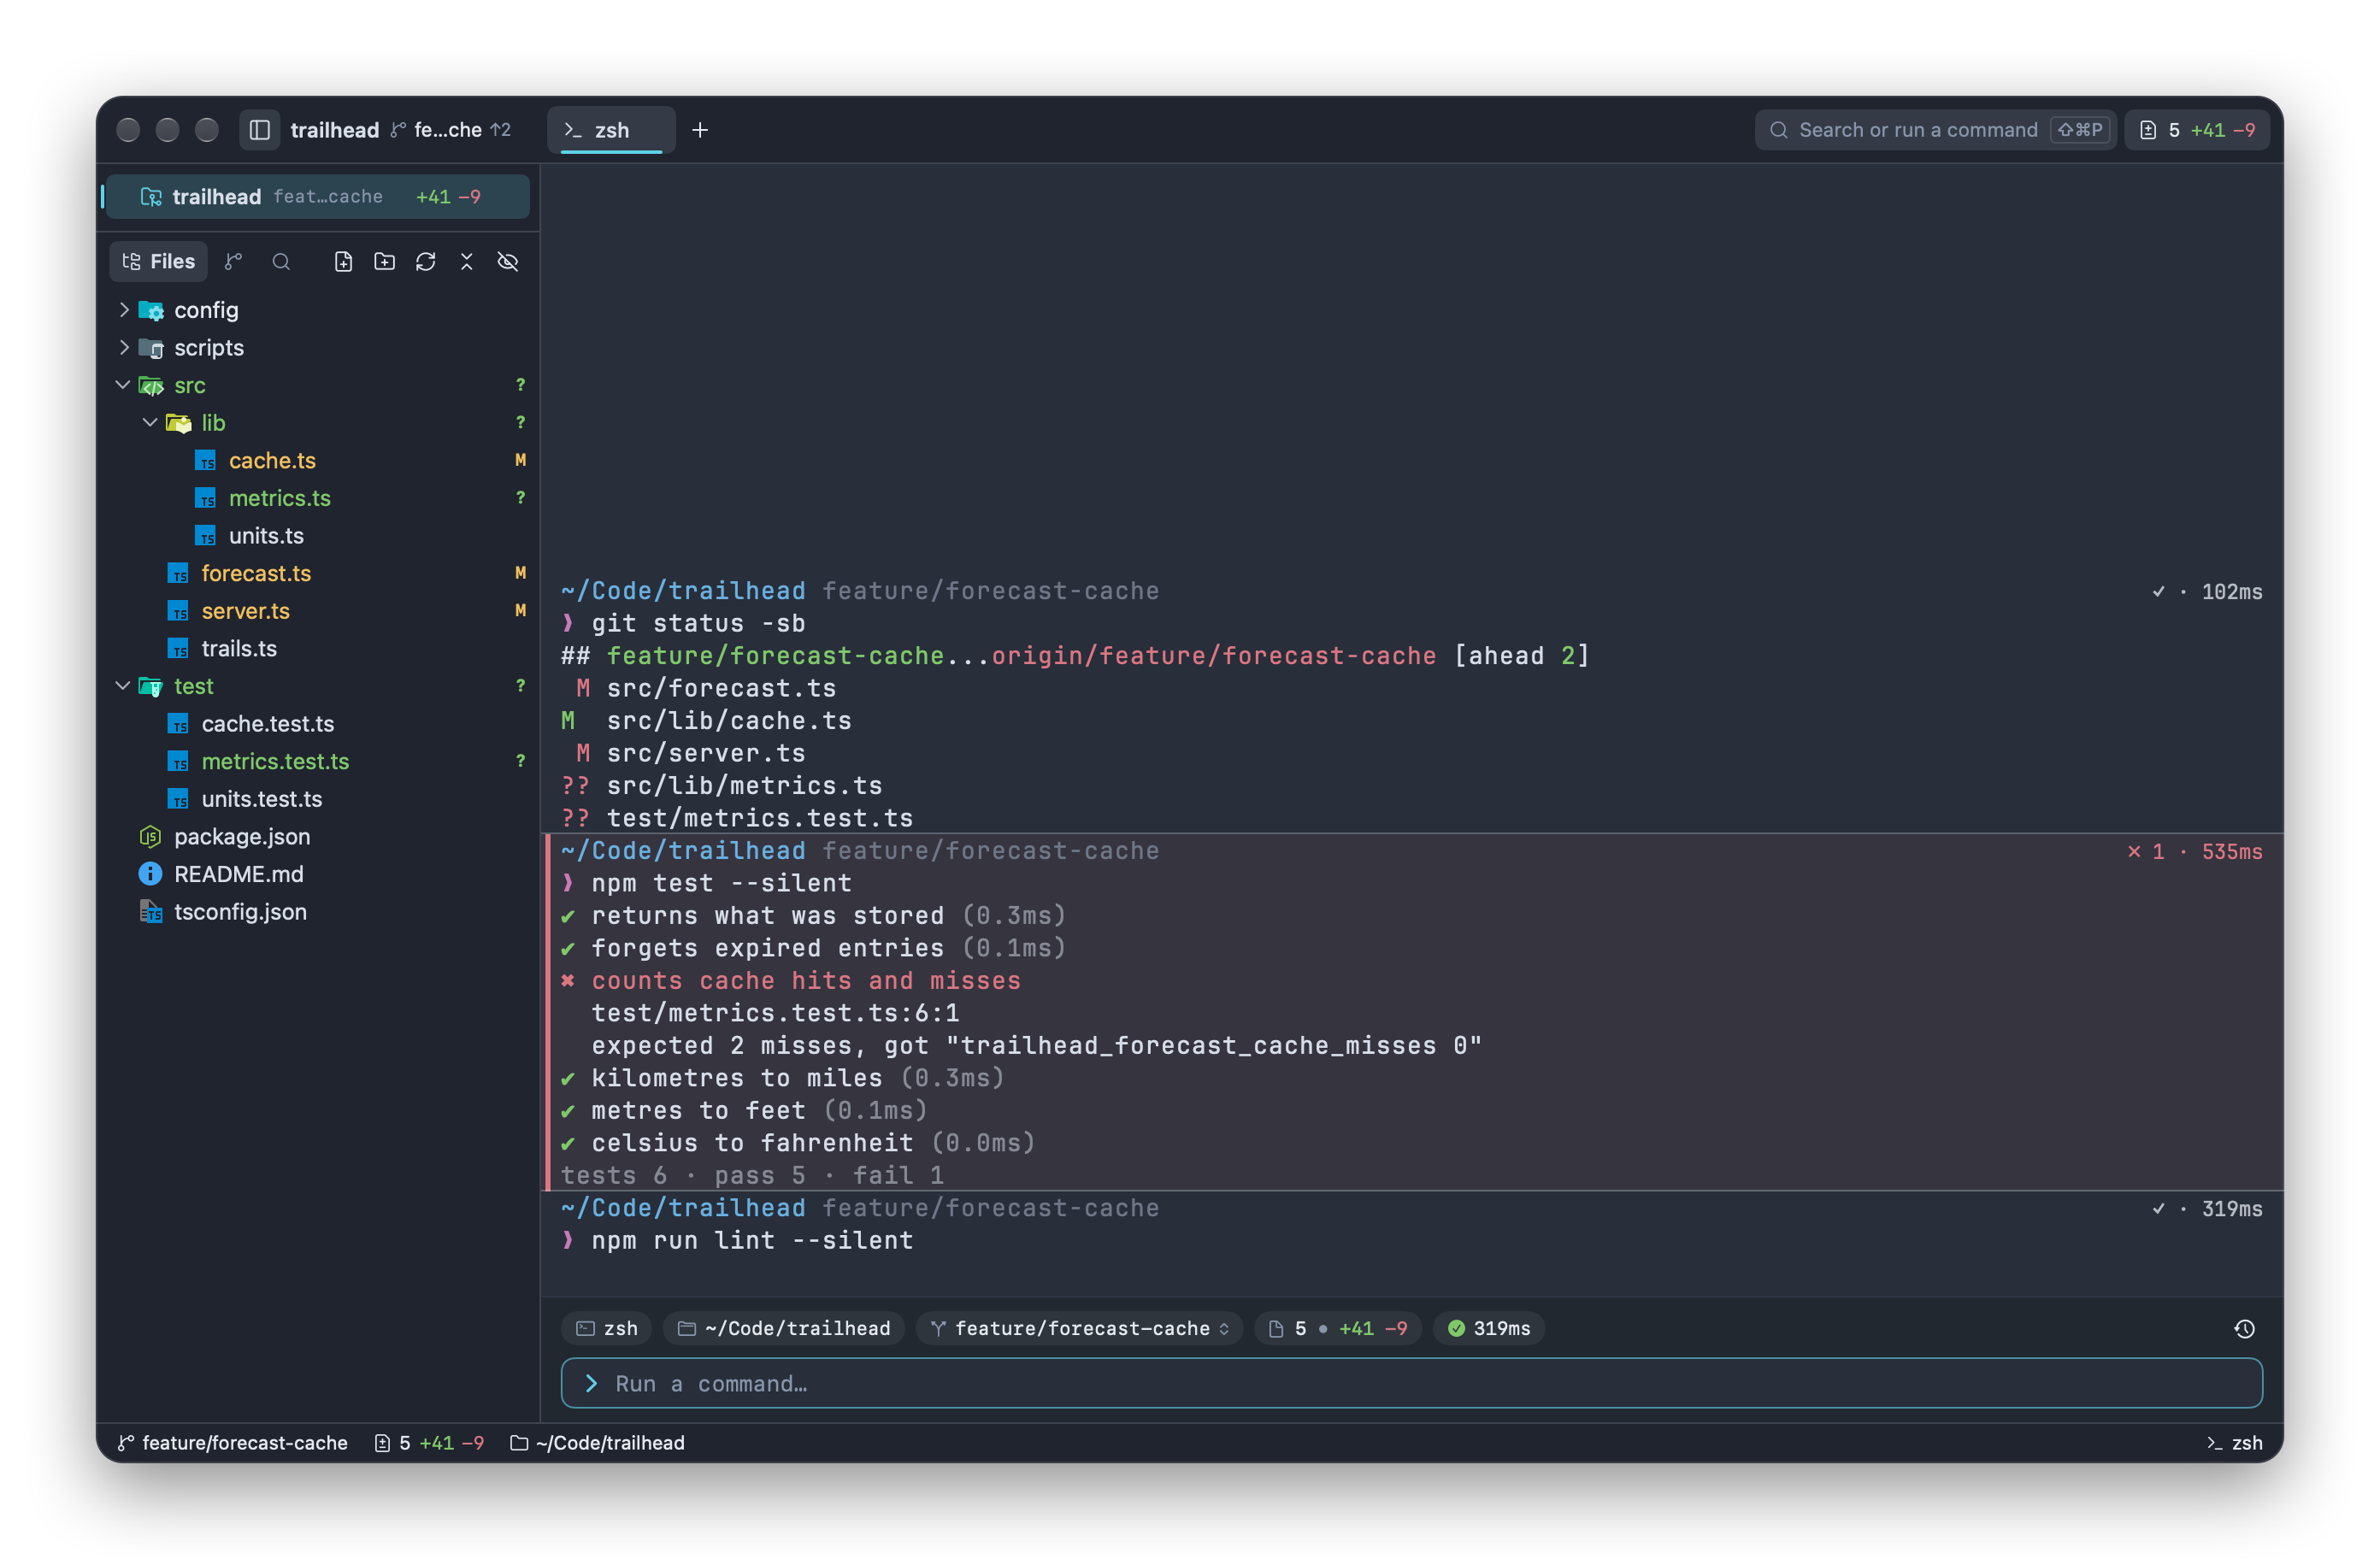Click the config folder icon
Screen dimensions: 2380x1559
pos(151,311)
